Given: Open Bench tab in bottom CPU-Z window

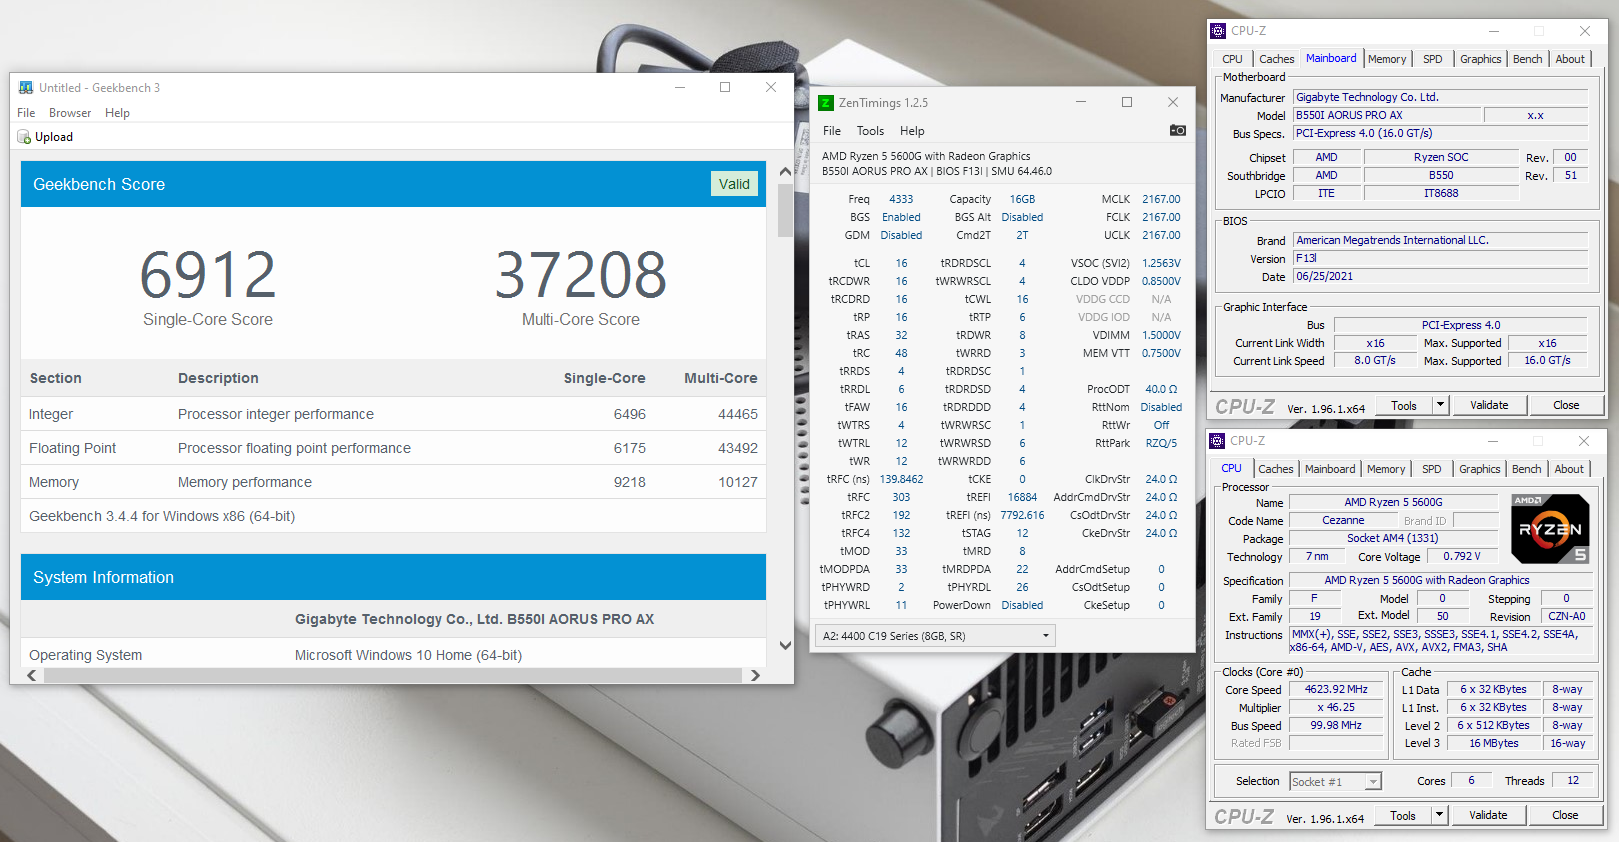Looking at the screenshot, I should (1526, 469).
